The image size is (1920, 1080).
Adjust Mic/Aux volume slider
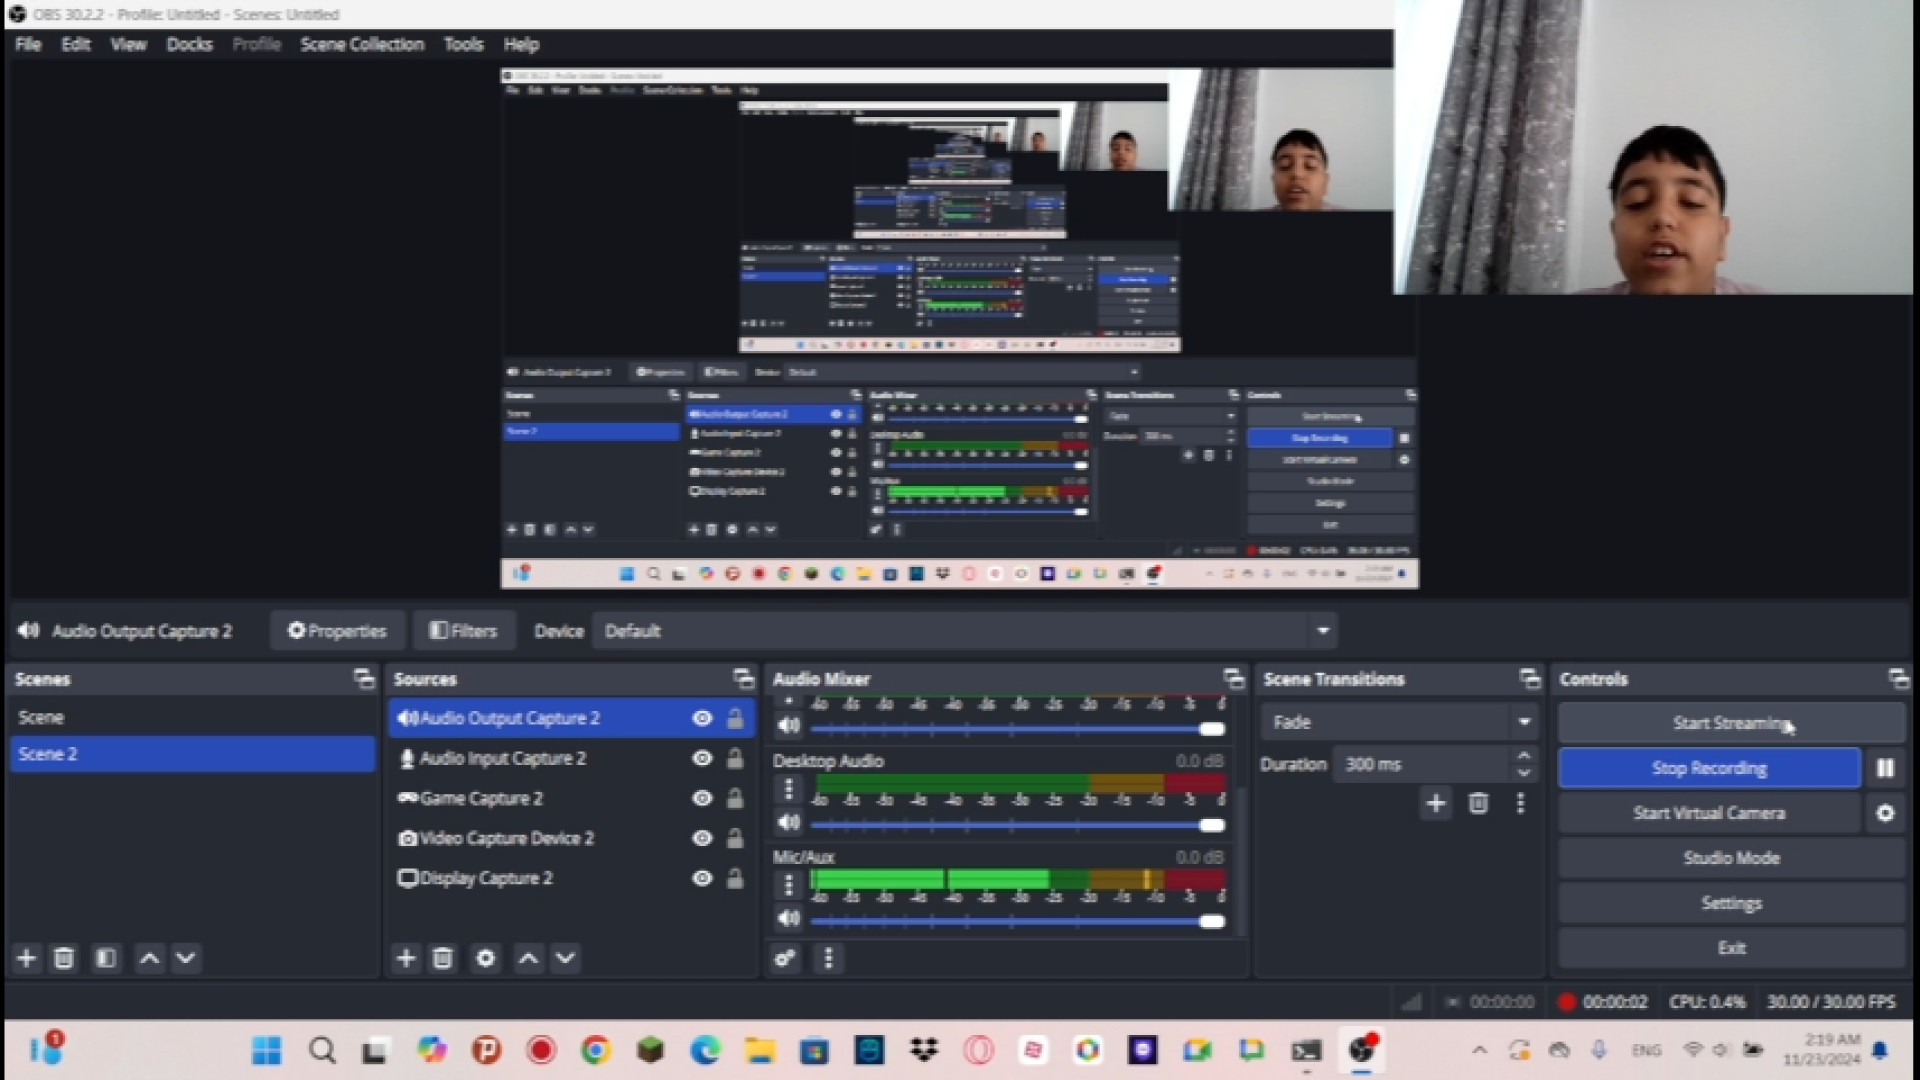(1018, 922)
